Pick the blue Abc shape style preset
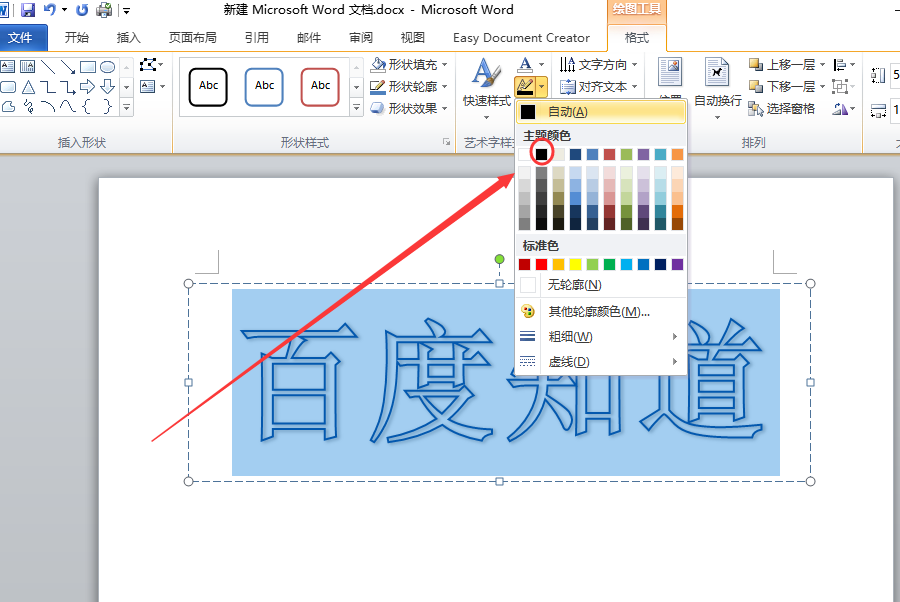Image resolution: width=900 pixels, height=602 pixels. [264, 87]
